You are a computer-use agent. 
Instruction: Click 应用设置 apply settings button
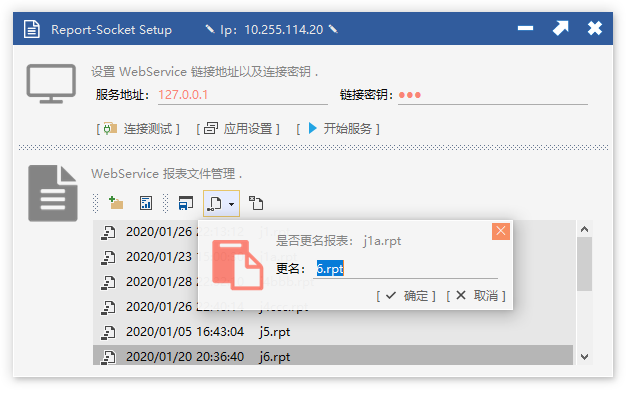[x=238, y=129]
